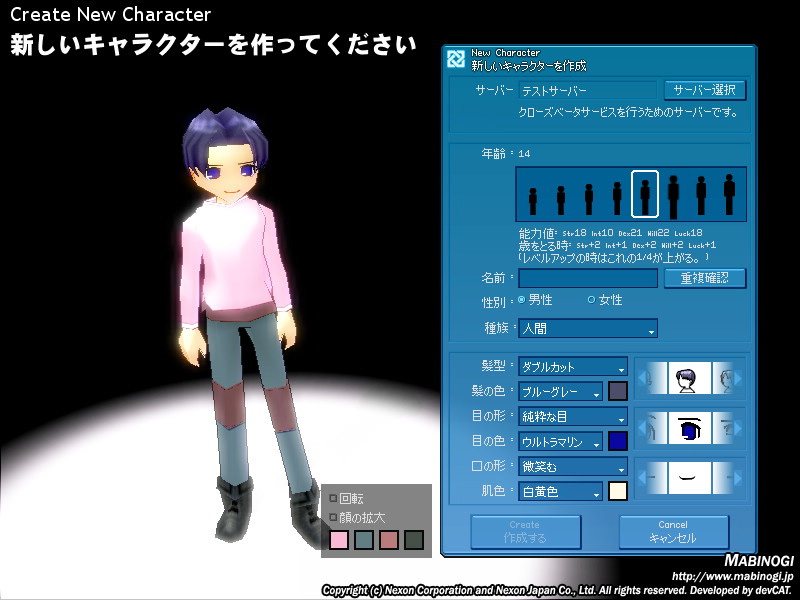800x600 pixels.
Task: Open the 目の色 eye color dropdown ウルトラマリン
Action: (560, 441)
